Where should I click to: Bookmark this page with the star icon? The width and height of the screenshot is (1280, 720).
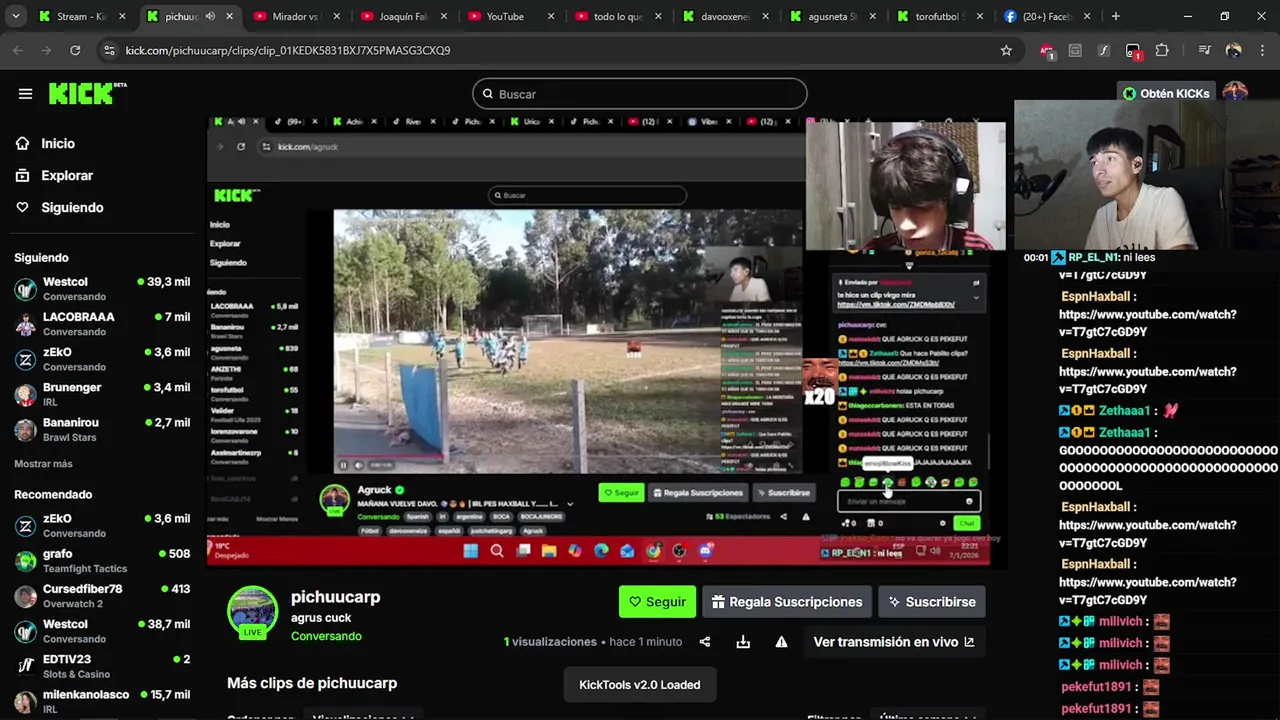[1006, 50]
